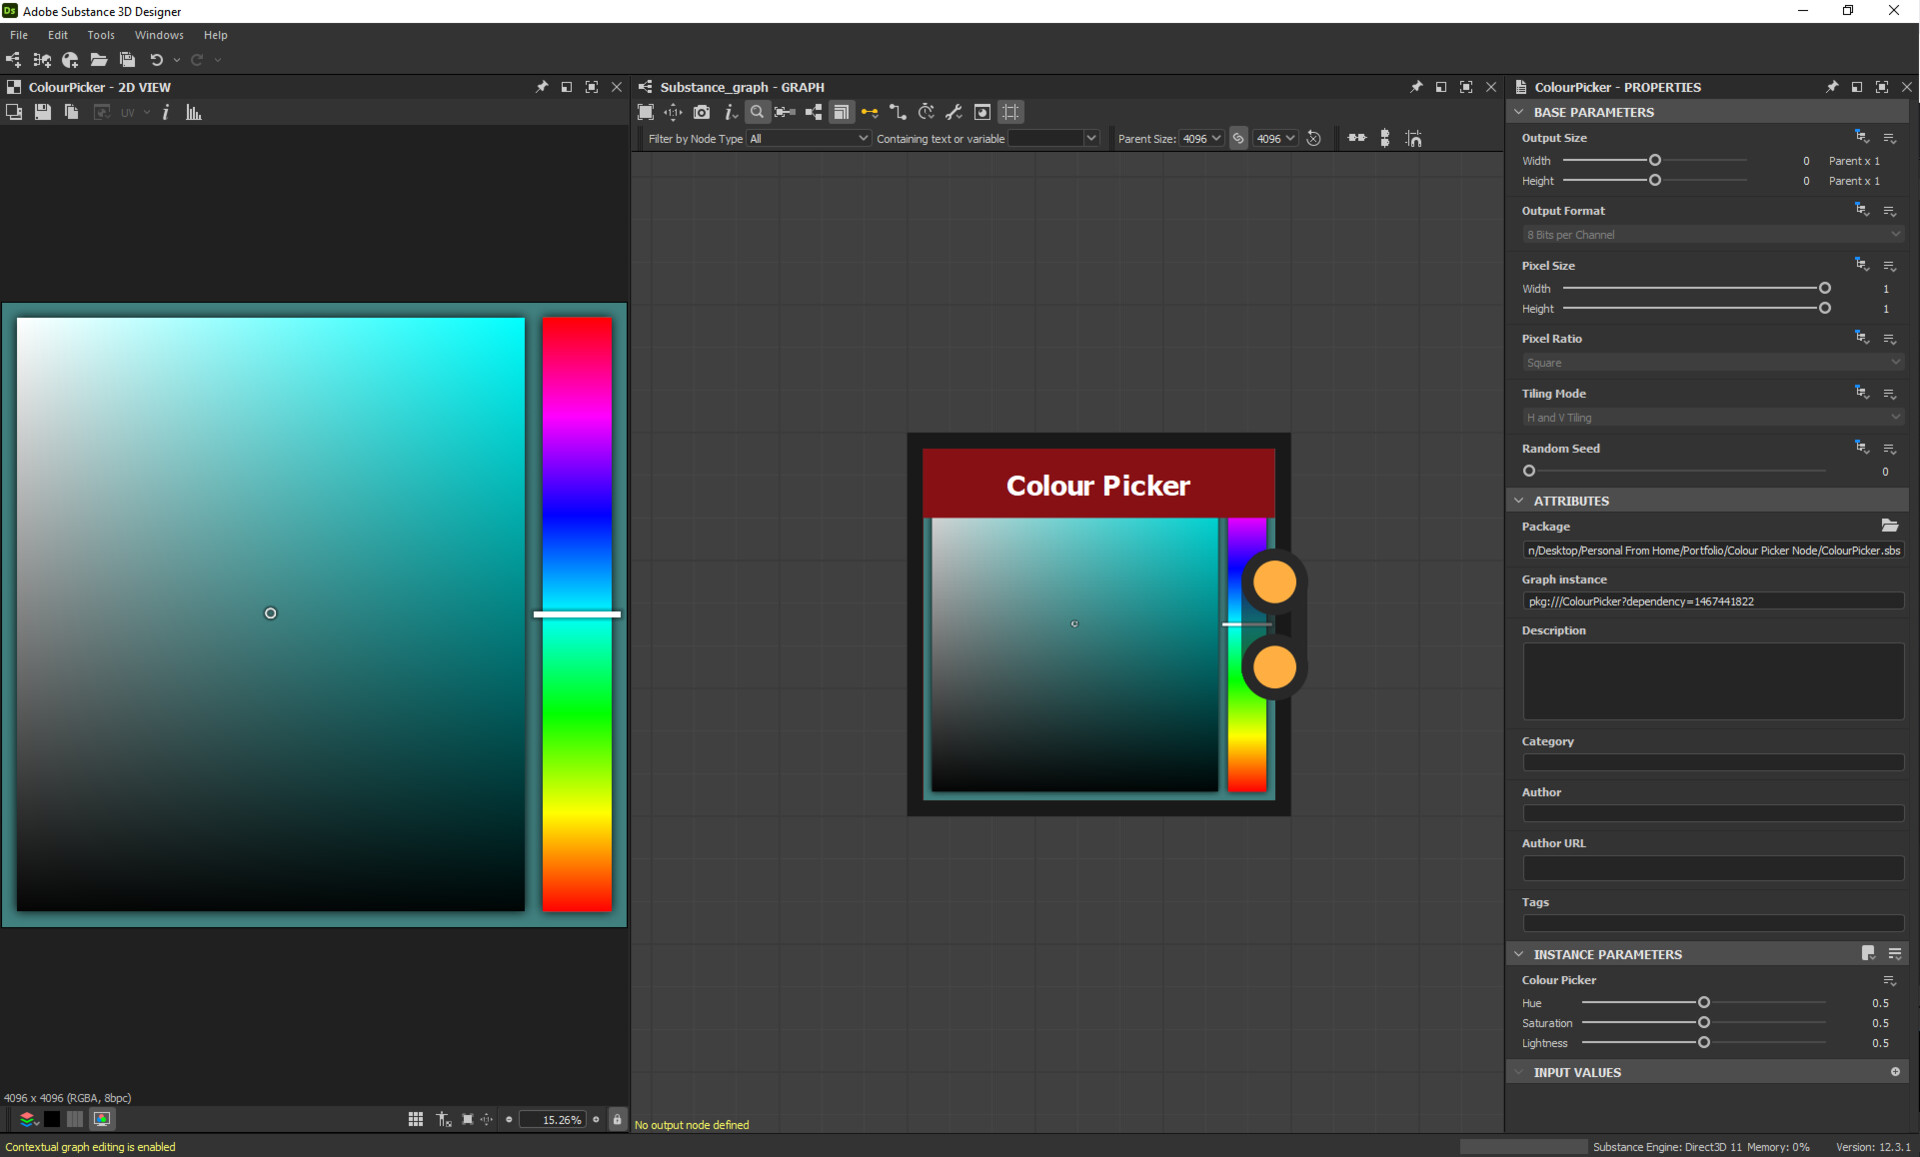Open the Parent Size 4096 dropdown
The width and height of the screenshot is (1920, 1157).
(x=1202, y=138)
